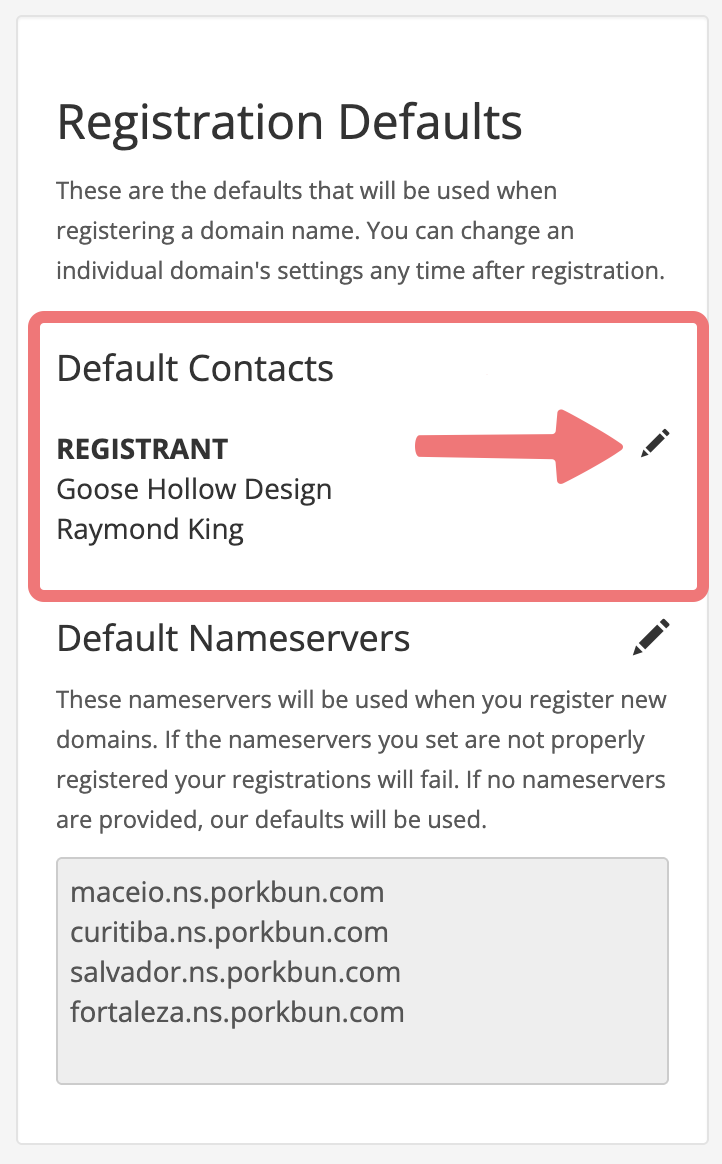Select the Default Contacts heading

195,368
